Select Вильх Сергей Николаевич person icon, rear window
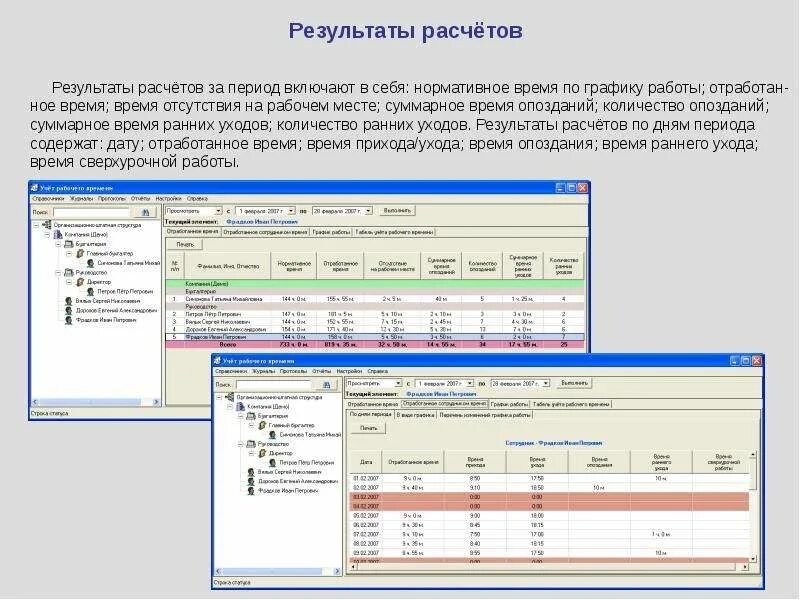 click(x=69, y=301)
